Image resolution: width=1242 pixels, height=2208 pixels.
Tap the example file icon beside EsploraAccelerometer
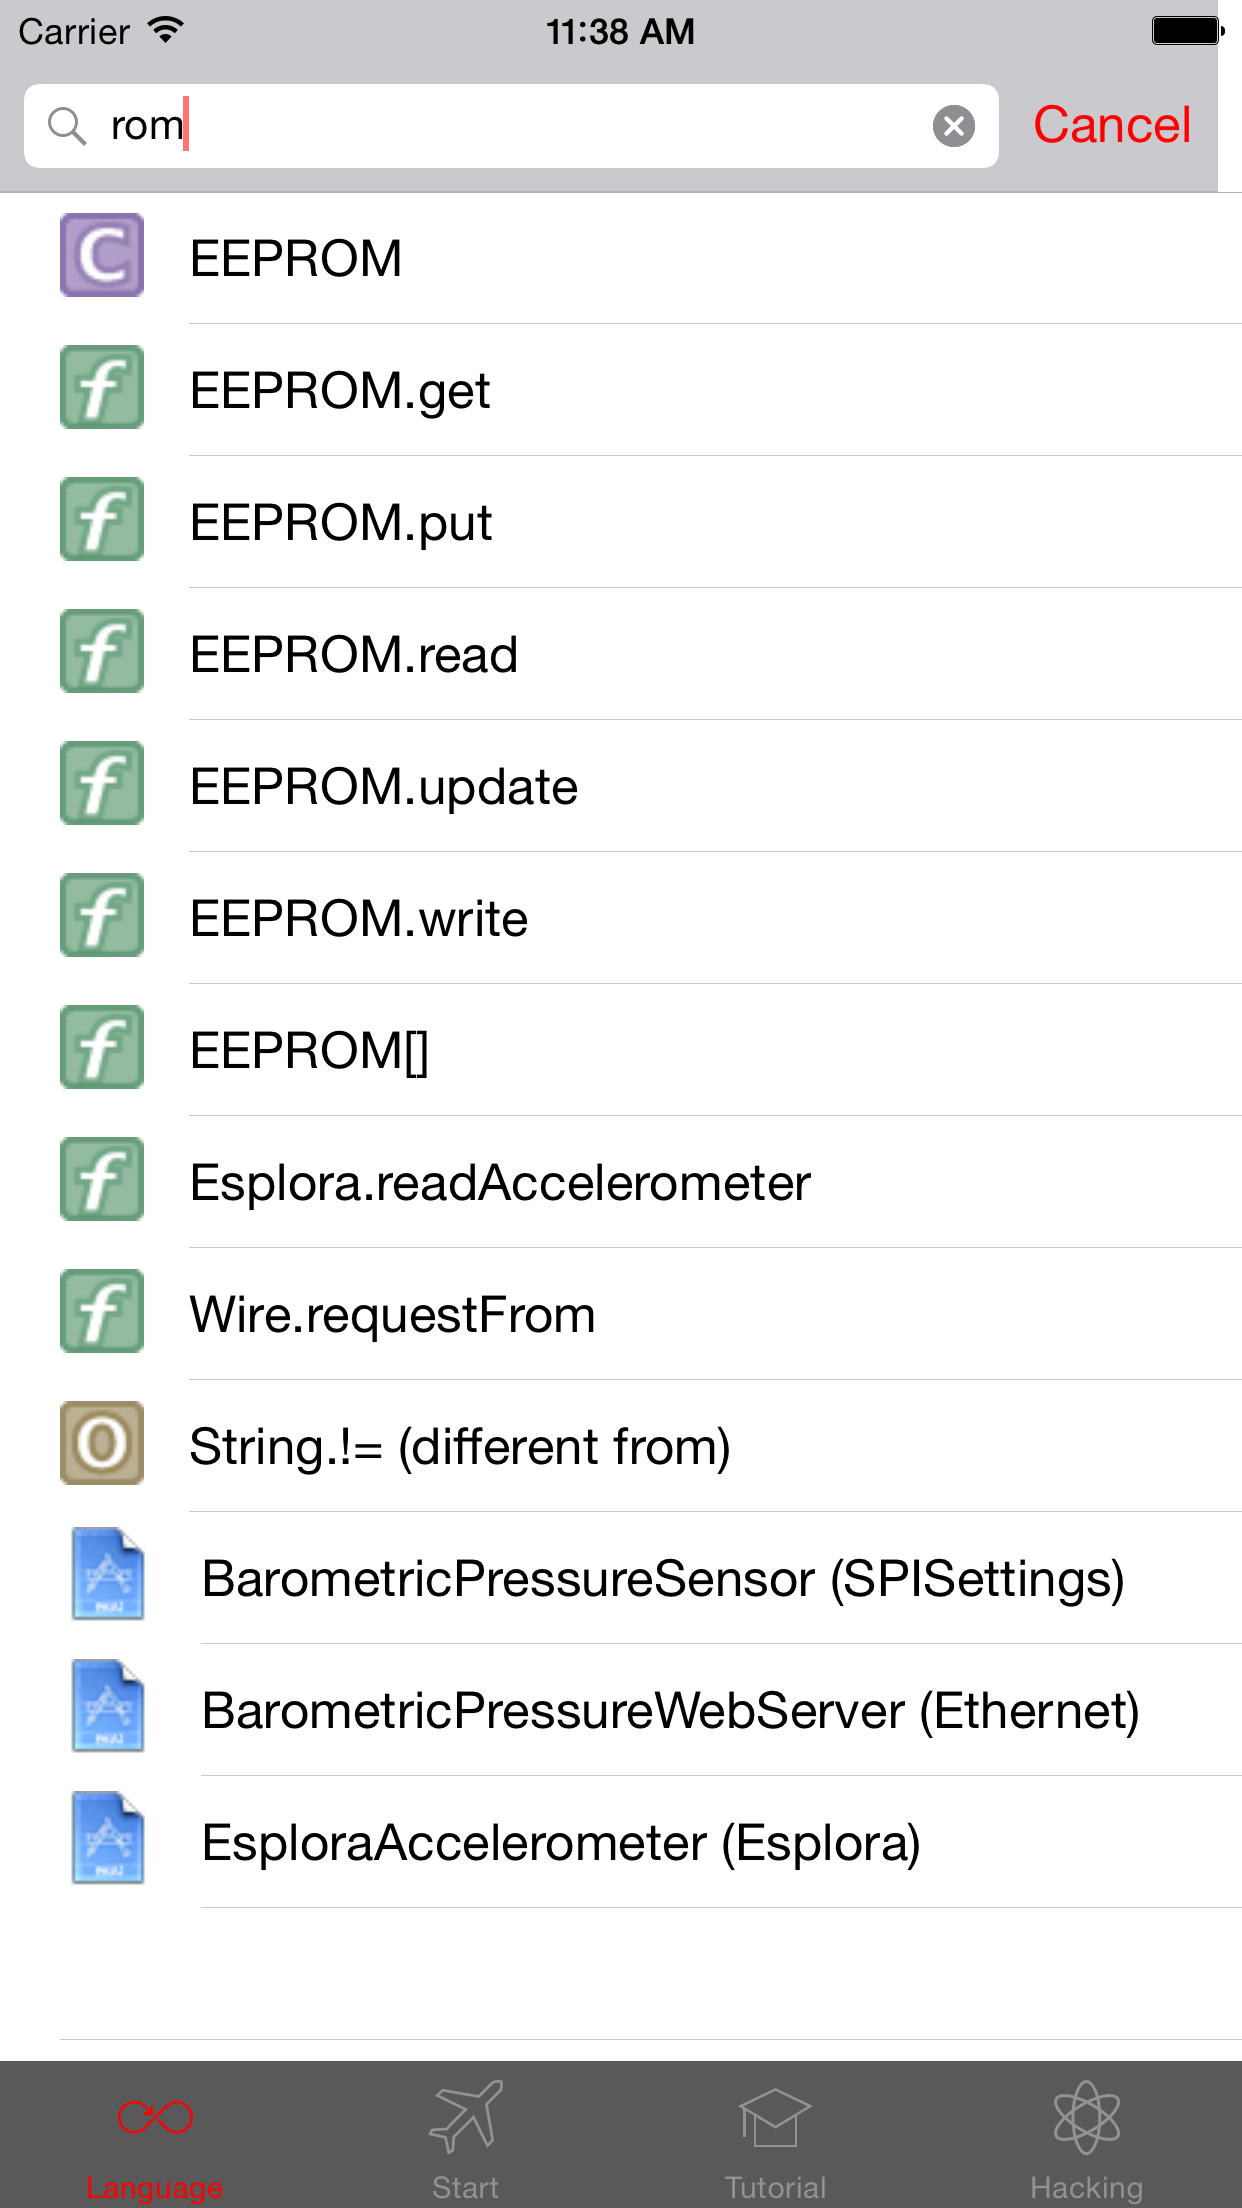coord(108,1840)
